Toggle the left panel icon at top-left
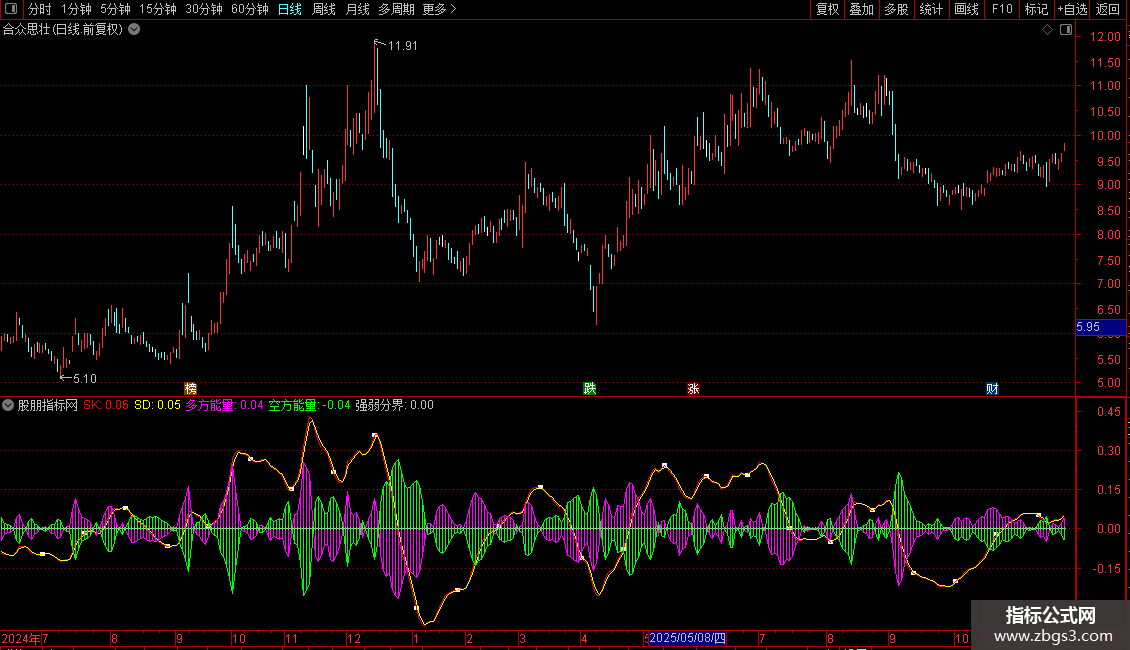This screenshot has width=1130, height=650. [12, 9]
